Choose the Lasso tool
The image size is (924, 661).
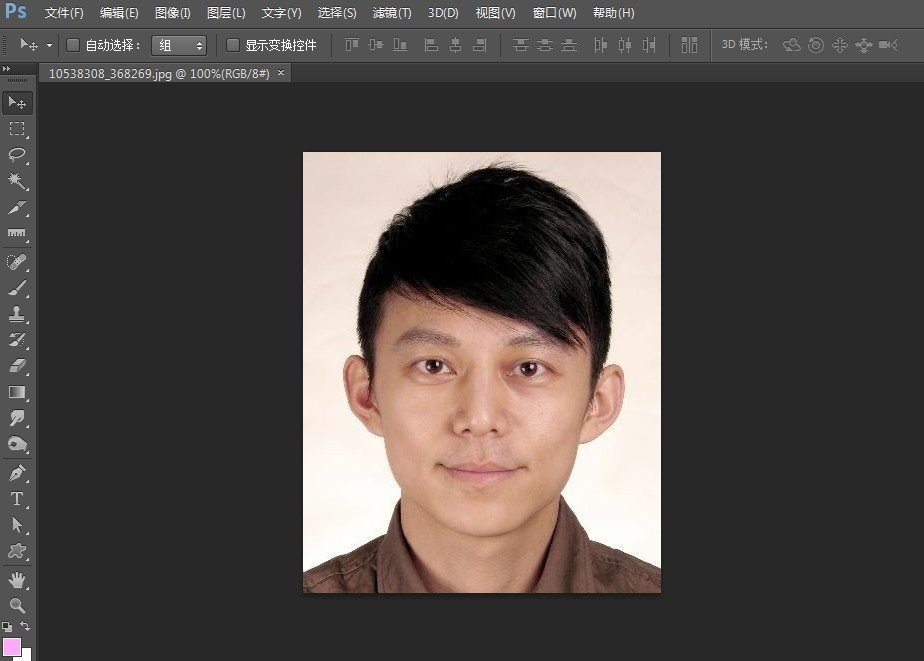pos(16,155)
